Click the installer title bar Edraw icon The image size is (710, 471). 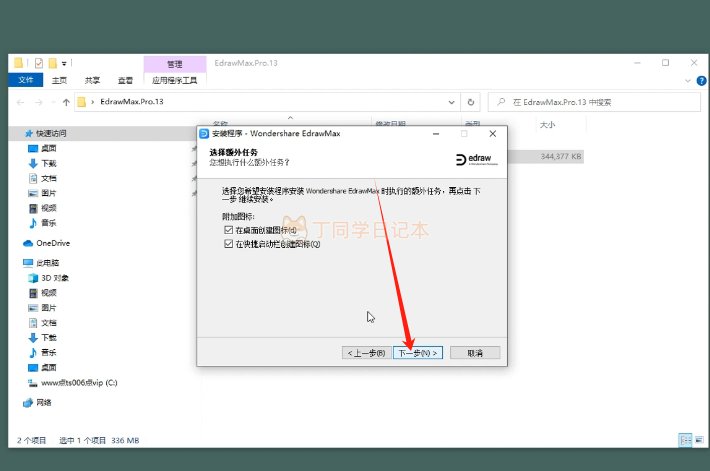click(204, 134)
